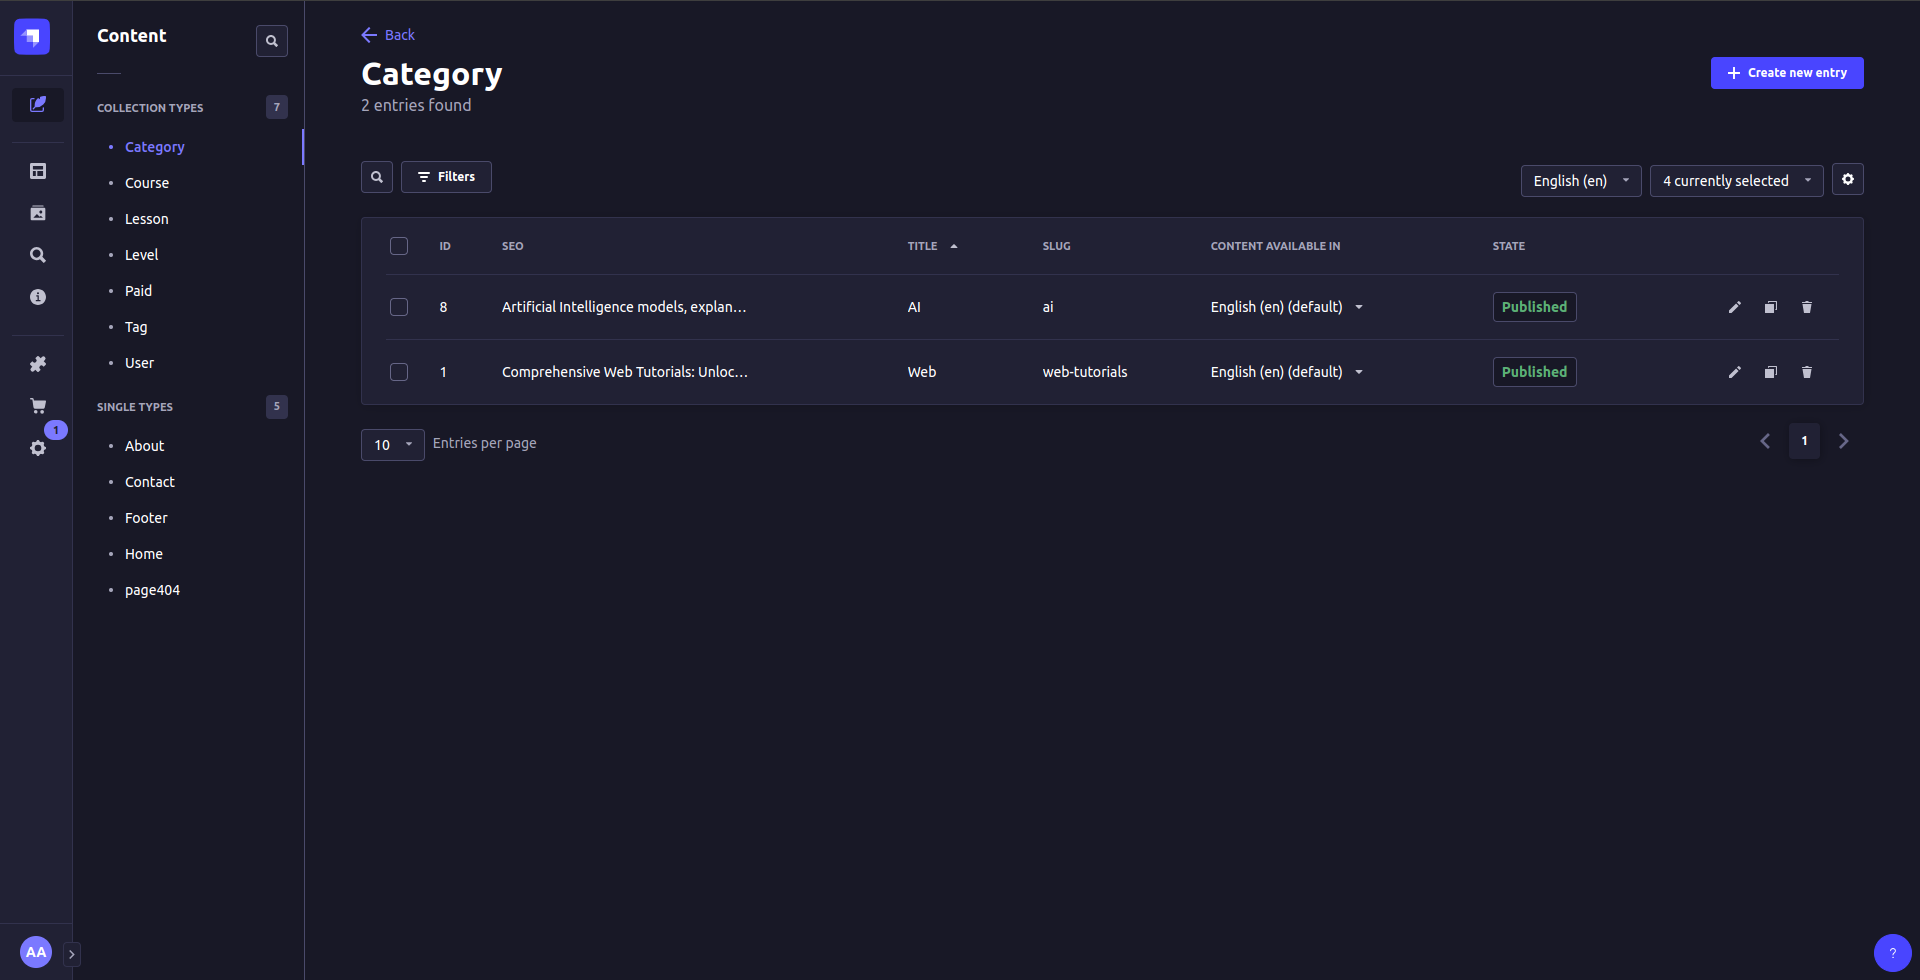1920x980 pixels.
Task: Expand the '4 currently selected' fields dropdown
Action: [x=1736, y=181]
